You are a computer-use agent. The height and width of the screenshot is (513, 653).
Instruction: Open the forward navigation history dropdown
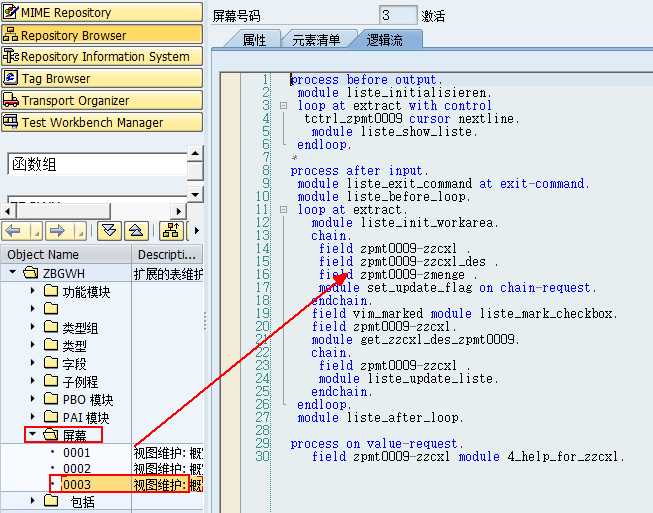pos(80,231)
